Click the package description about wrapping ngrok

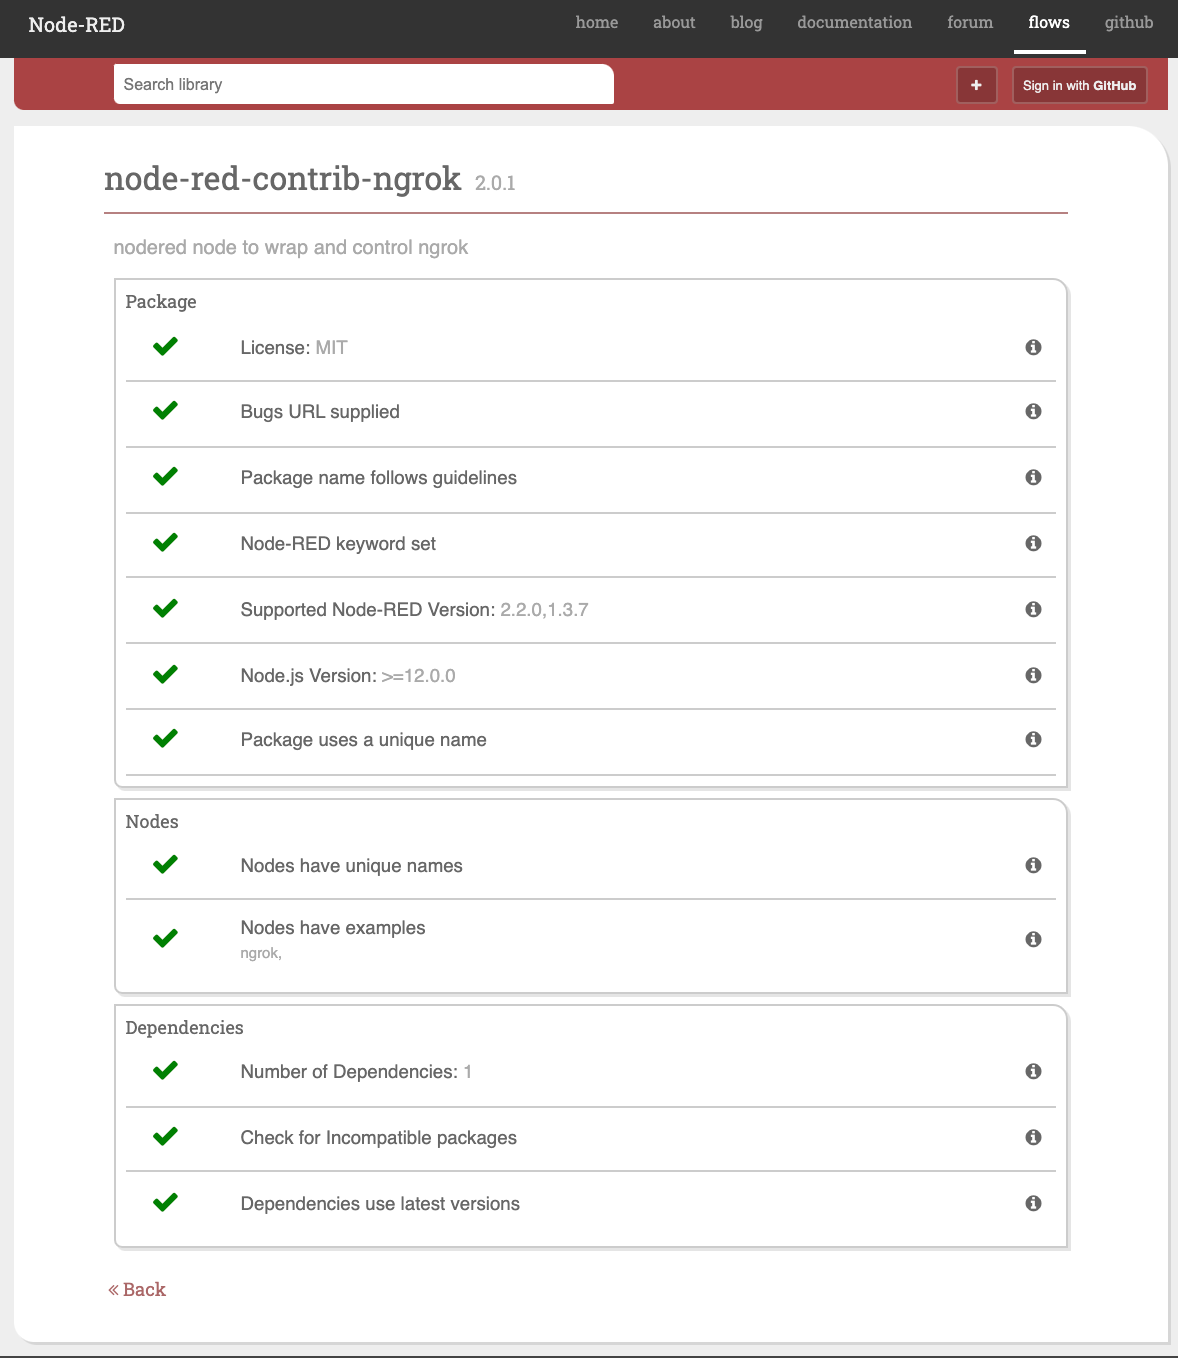pos(291,247)
